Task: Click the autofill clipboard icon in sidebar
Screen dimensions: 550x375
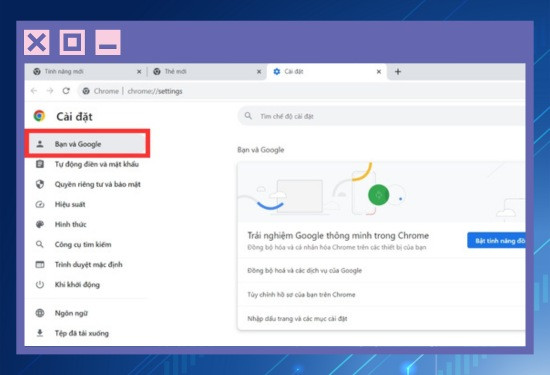Action: tap(40, 164)
